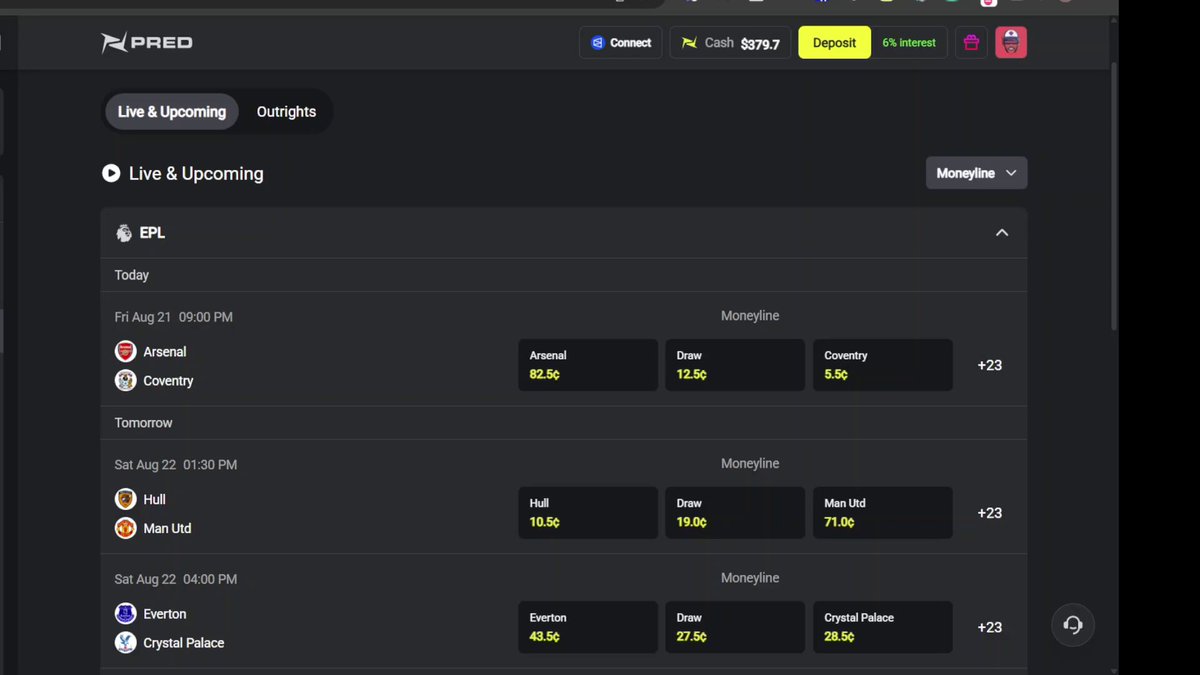Image resolution: width=1200 pixels, height=675 pixels.
Task: Click the headset support chat icon
Action: pos(1073,625)
